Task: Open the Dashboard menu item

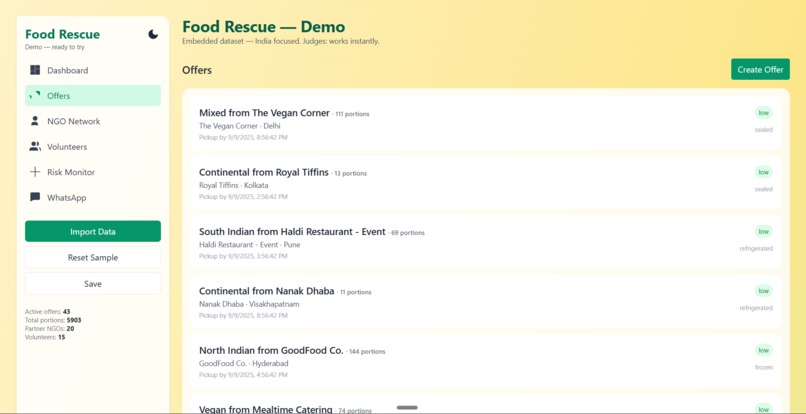Action: [93, 70]
